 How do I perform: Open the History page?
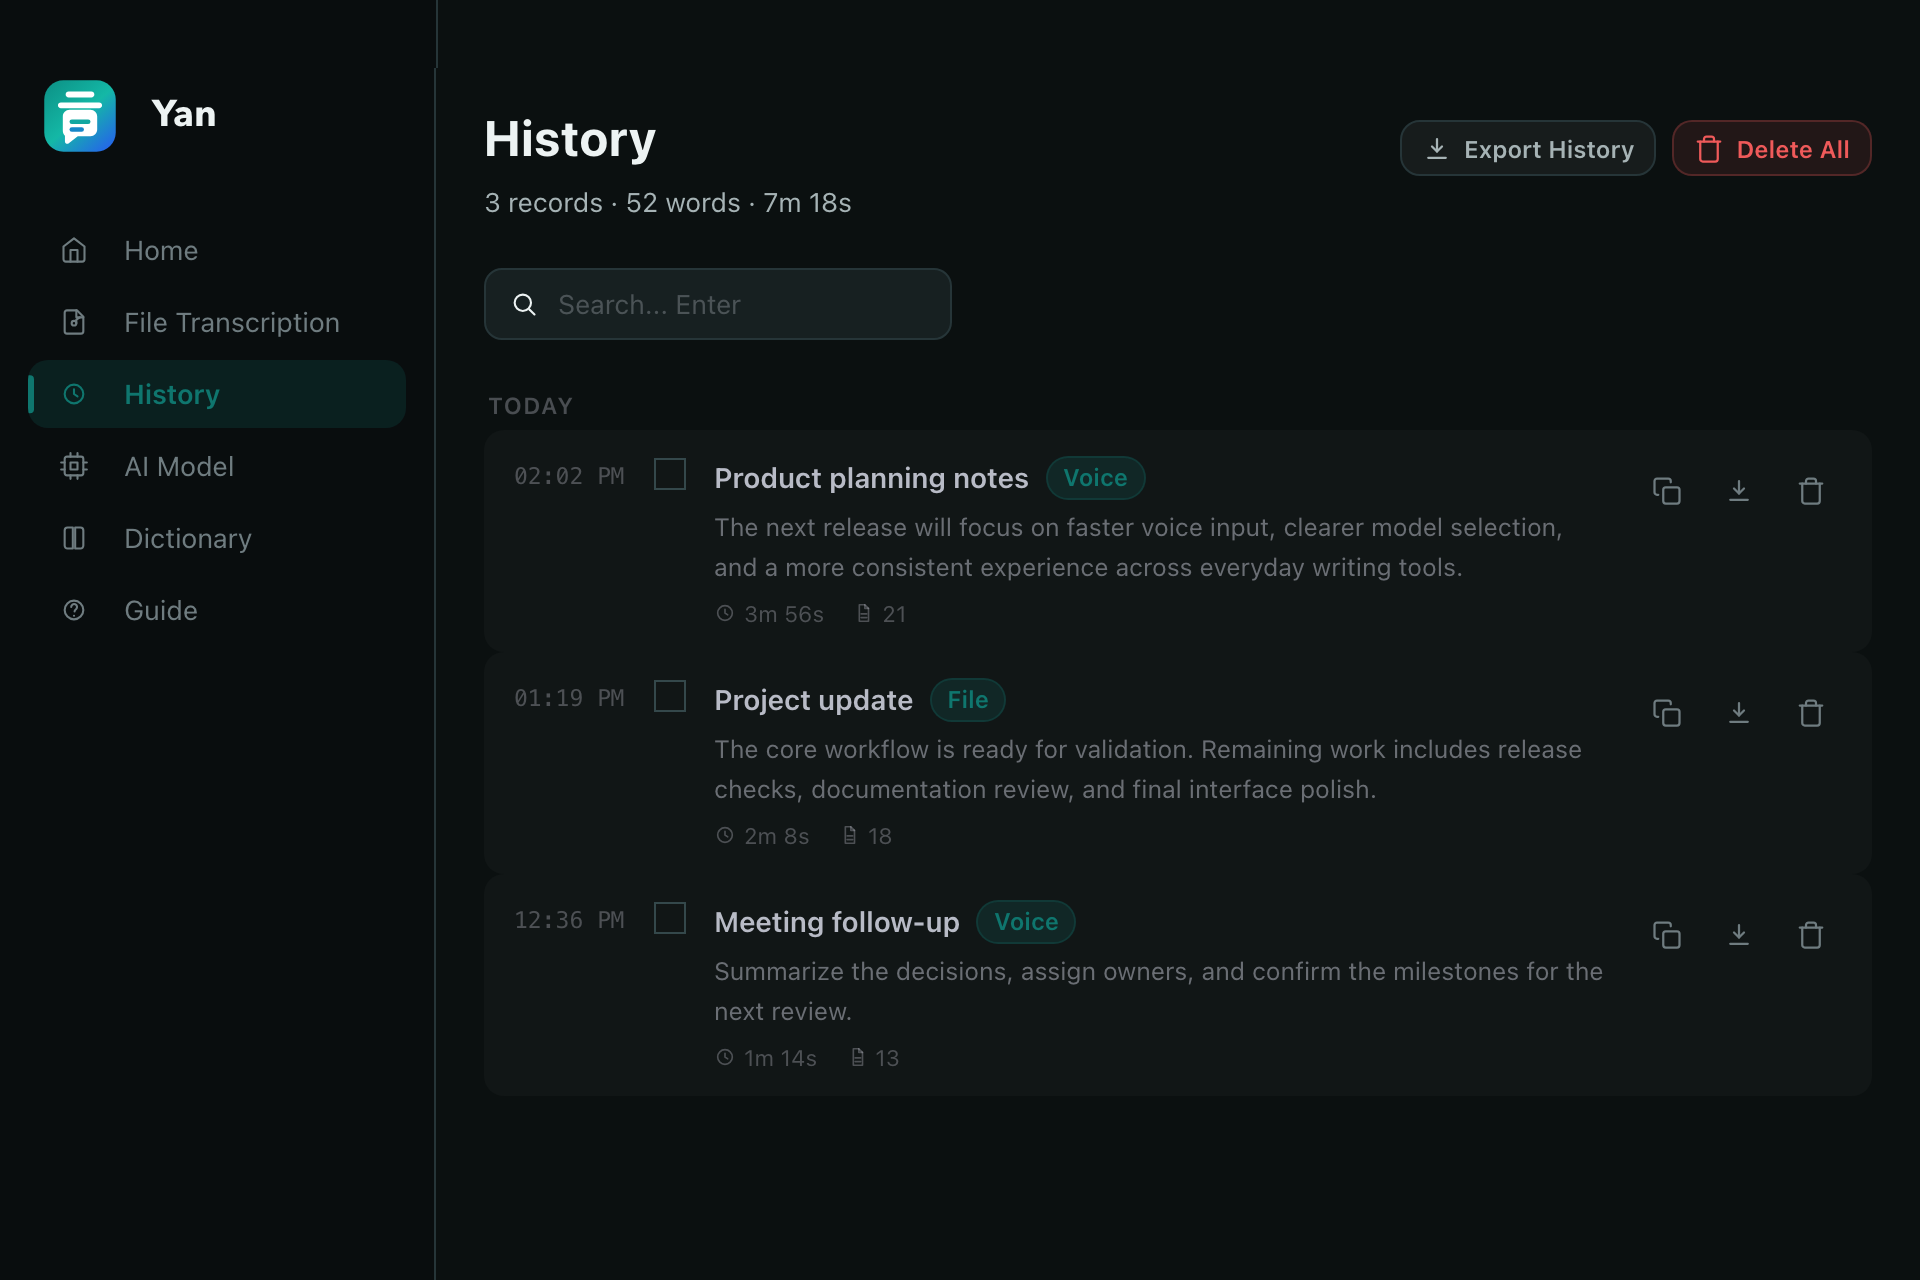coord(217,394)
